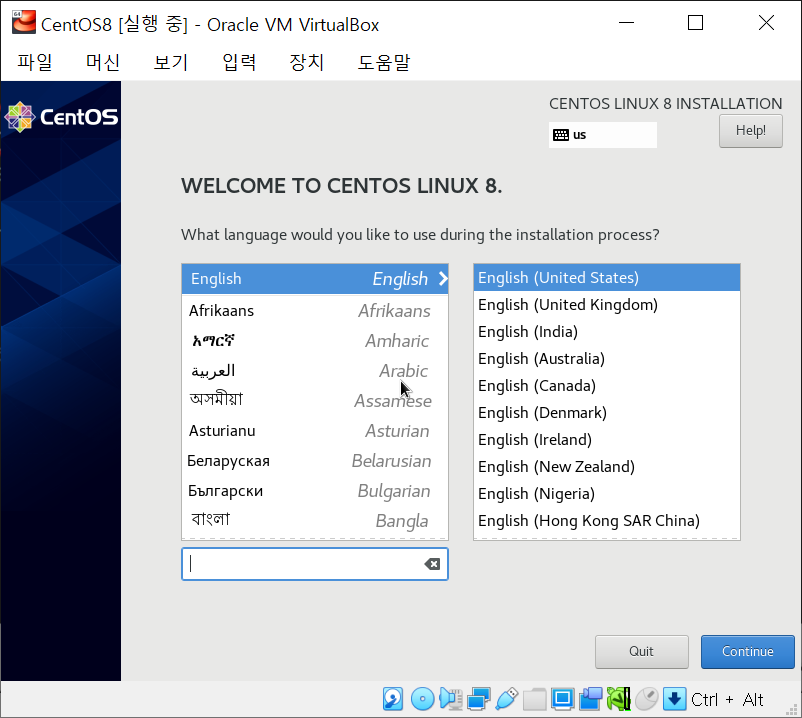Choose English (Australia) locale
Screen dimensions: 802x718
click(x=607, y=359)
